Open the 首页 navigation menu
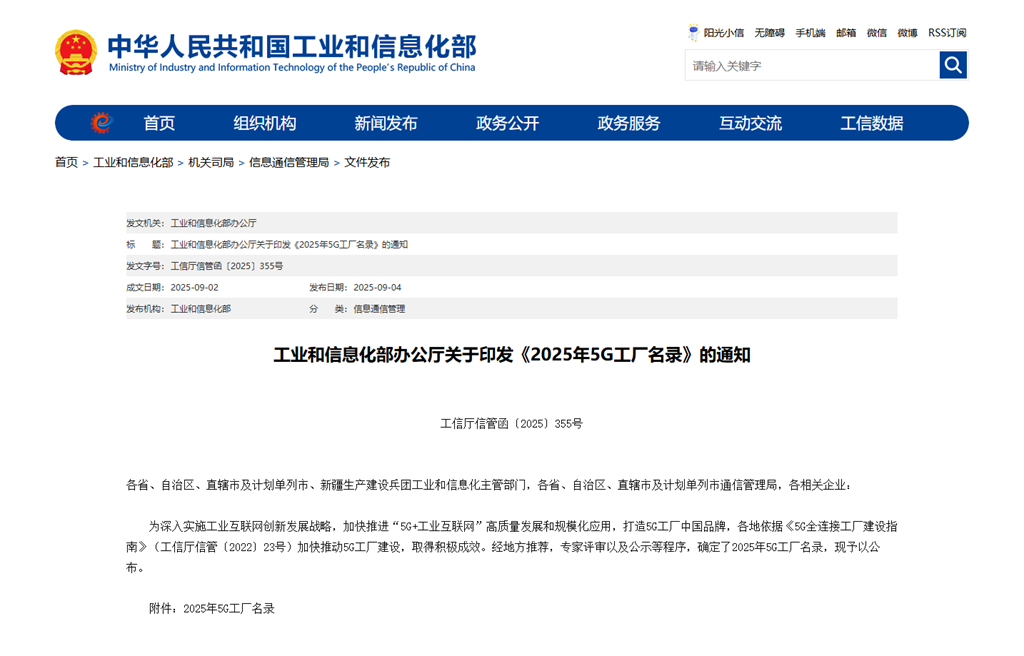This screenshot has width=1024, height=656. click(159, 123)
